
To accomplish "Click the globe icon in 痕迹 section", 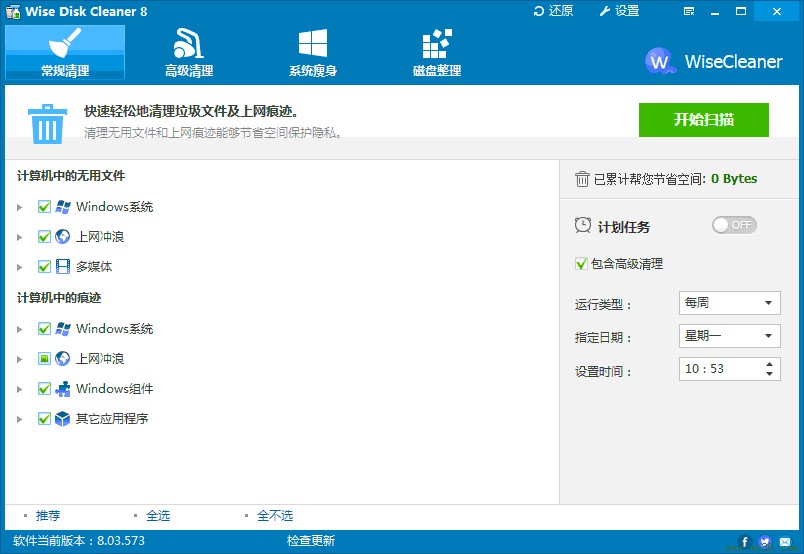I will (x=63, y=358).
